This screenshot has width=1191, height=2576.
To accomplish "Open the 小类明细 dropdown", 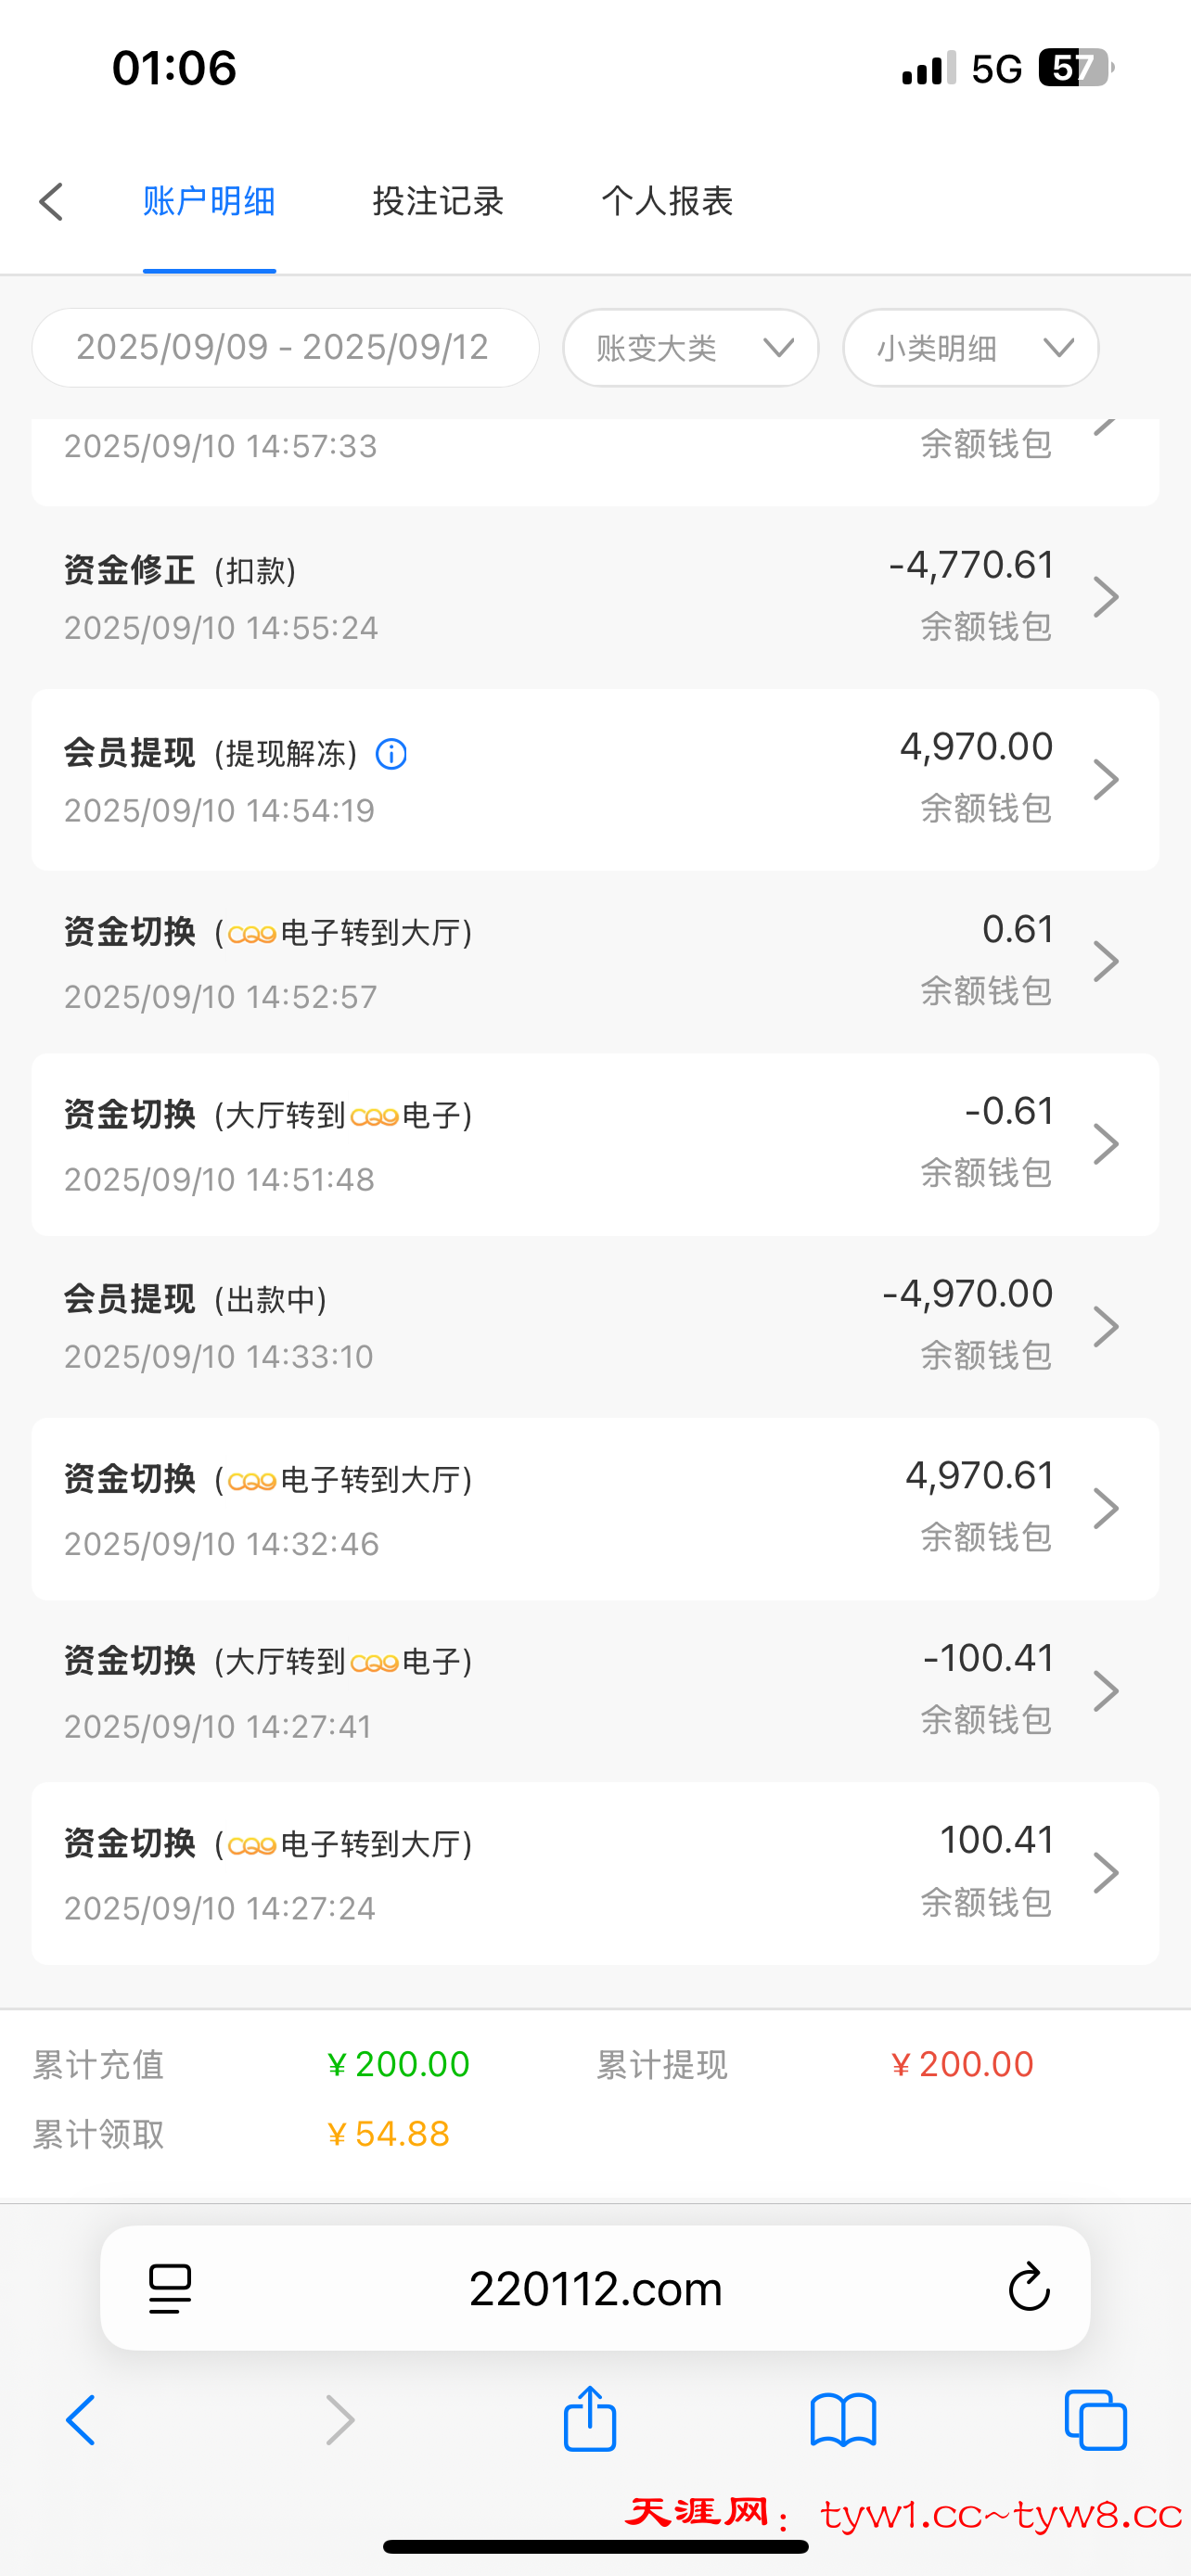I will [971, 348].
